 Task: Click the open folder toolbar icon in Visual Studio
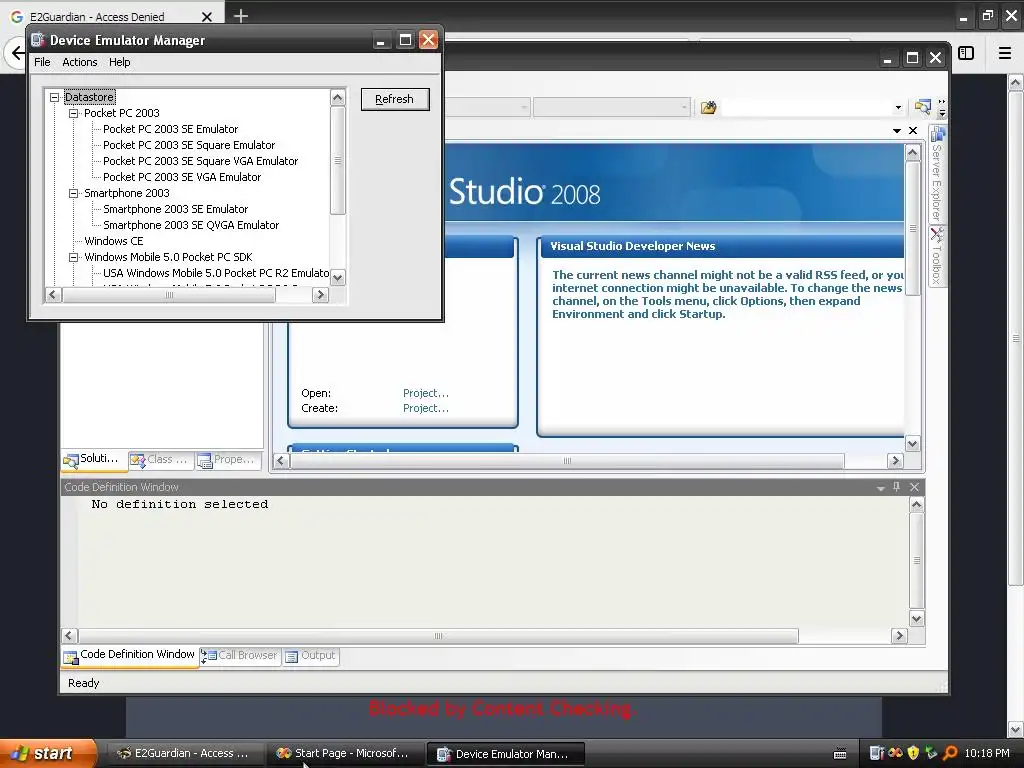tap(709, 108)
